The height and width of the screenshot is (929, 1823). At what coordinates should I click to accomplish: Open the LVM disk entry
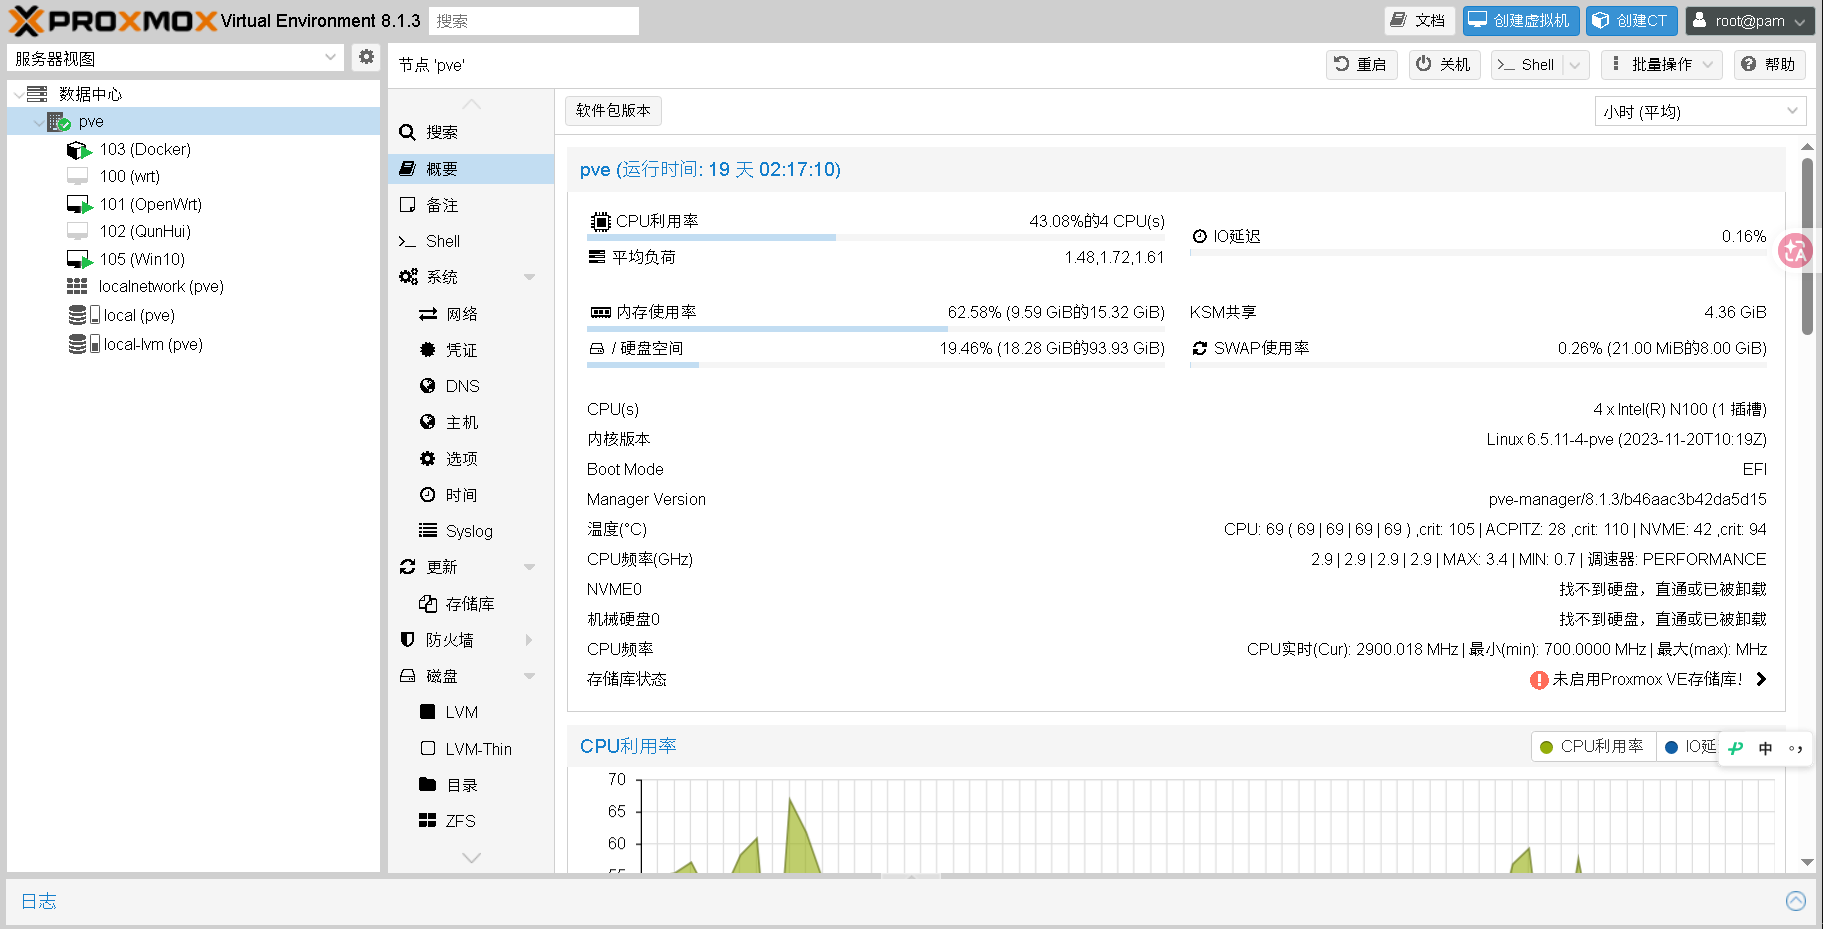470,712
